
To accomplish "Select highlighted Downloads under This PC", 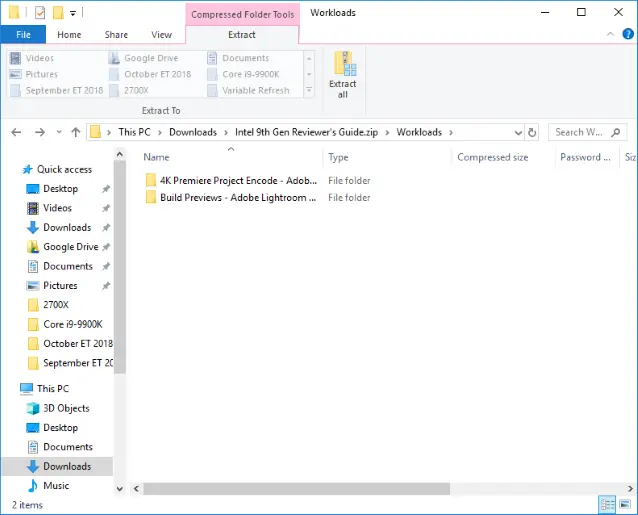I will [57, 466].
